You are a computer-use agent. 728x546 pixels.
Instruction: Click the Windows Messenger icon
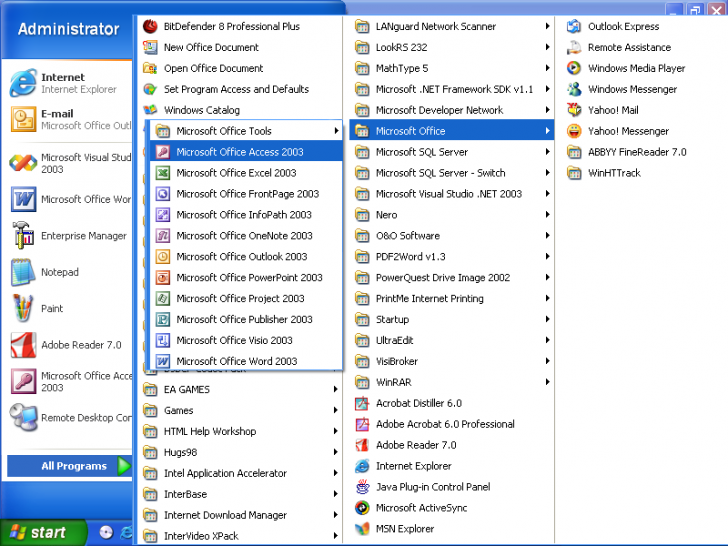tap(574, 89)
